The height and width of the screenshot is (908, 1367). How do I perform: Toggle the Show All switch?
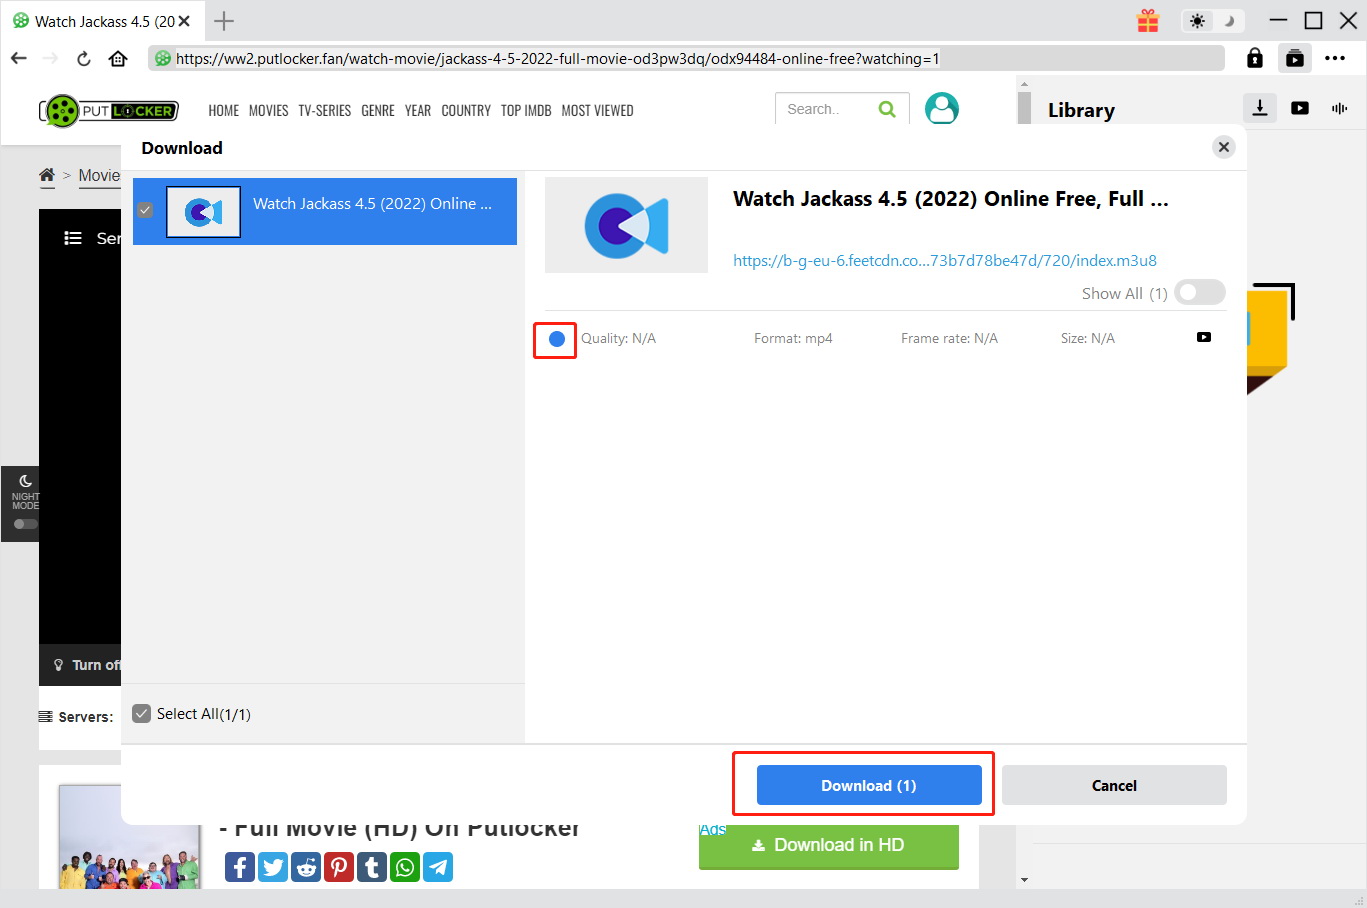click(x=1199, y=292)
